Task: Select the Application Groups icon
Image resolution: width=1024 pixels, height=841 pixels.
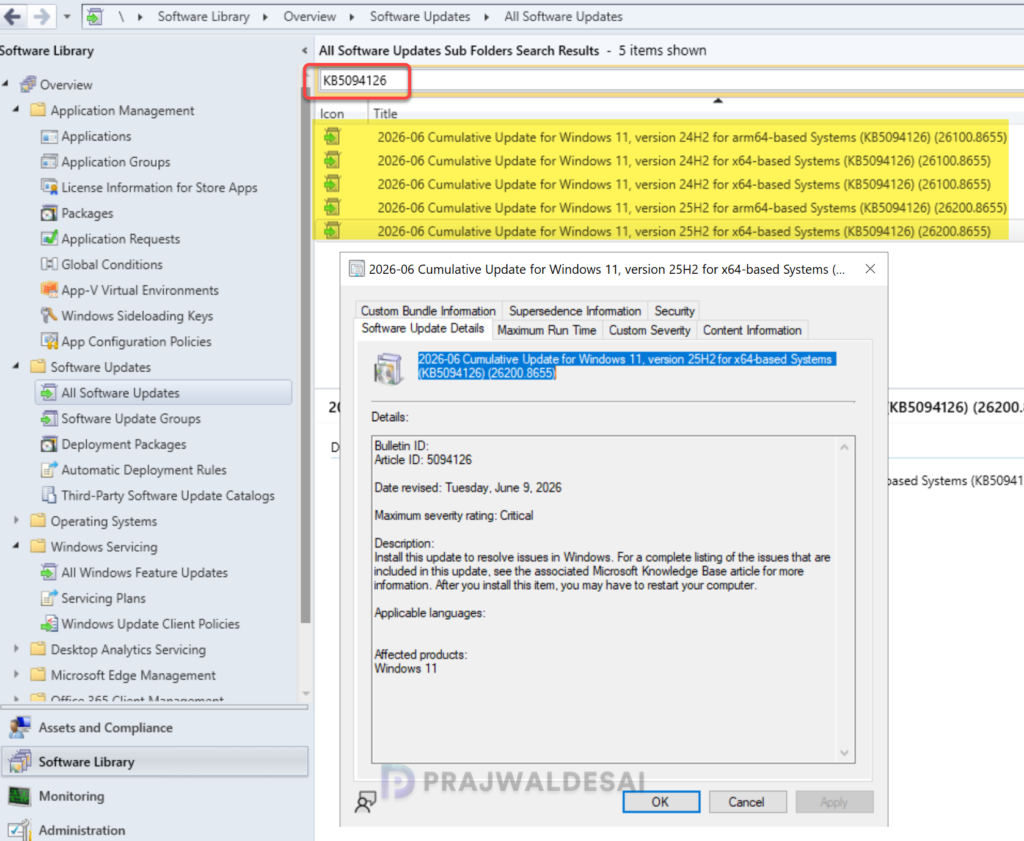Action: click(x=49, y=162)
